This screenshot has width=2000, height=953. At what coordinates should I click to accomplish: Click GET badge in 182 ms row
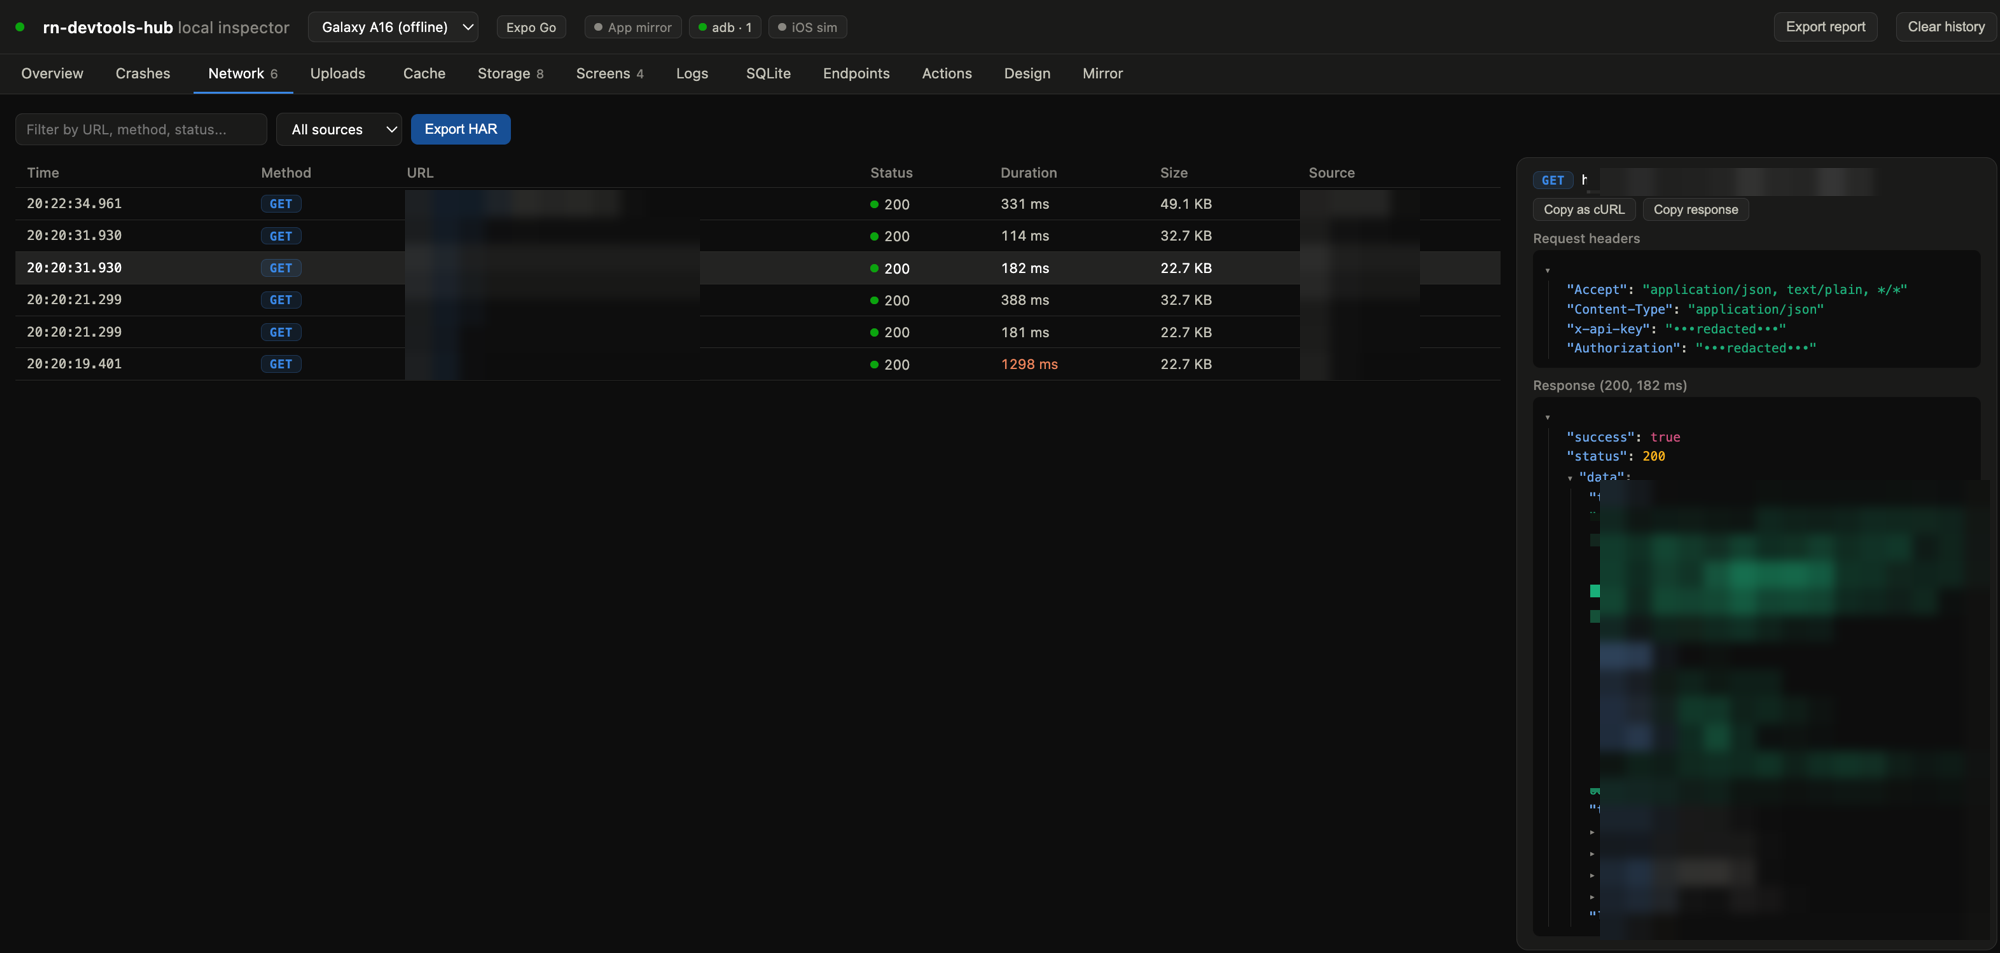tap(281, 268)
